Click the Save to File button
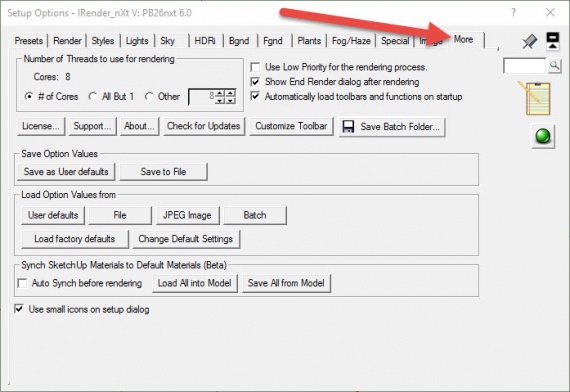 coord(164,172)
